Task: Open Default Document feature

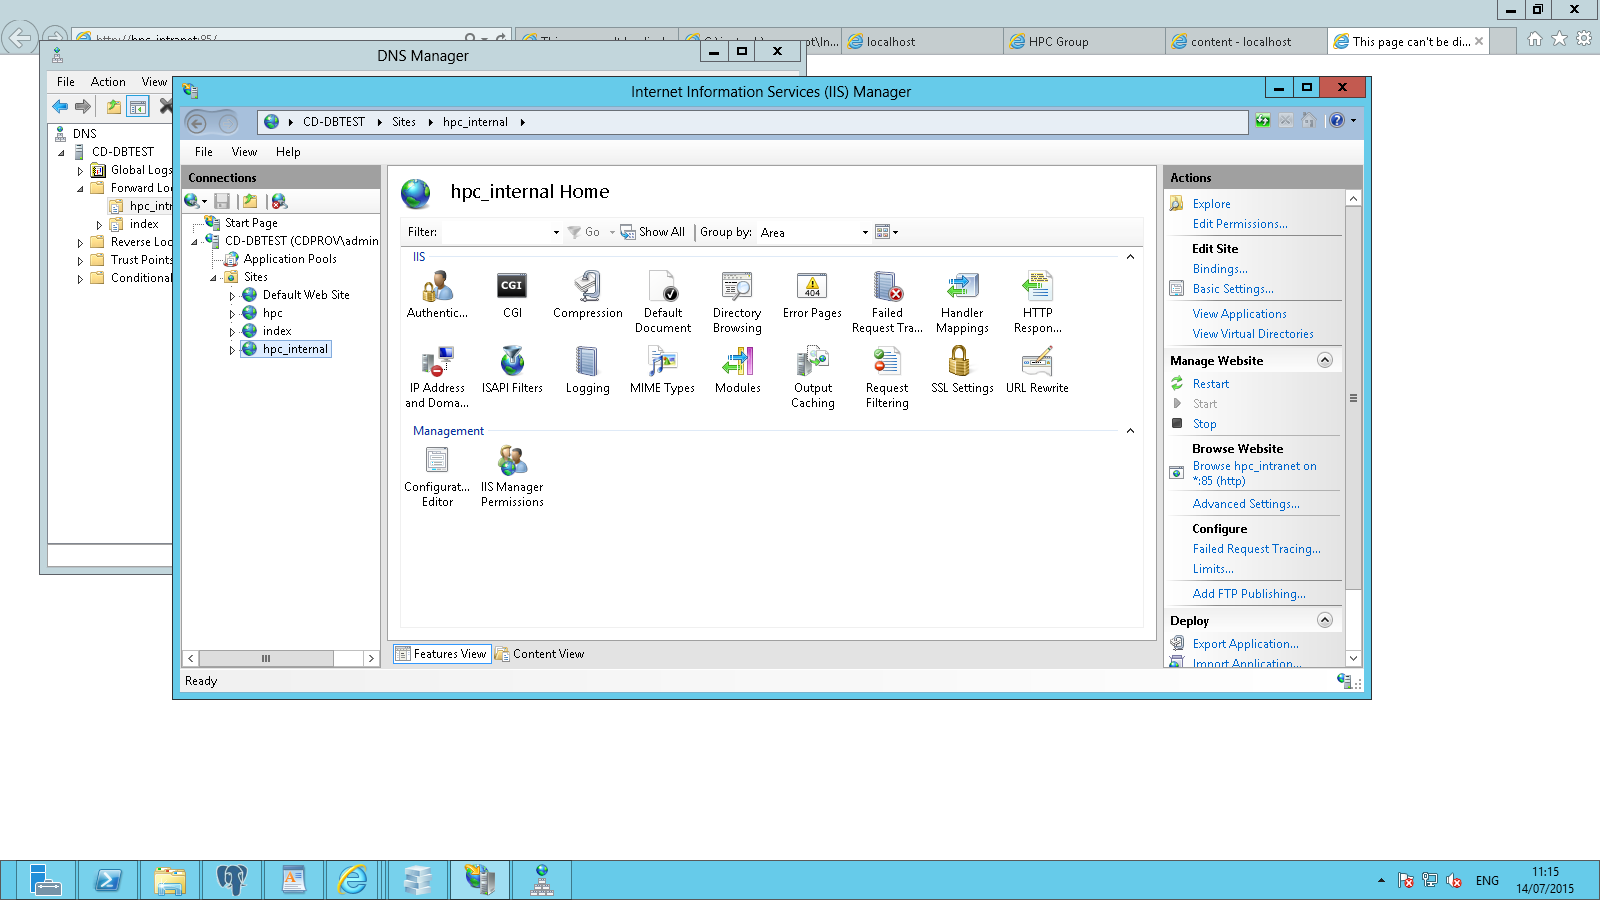Action: coord(662,302)
